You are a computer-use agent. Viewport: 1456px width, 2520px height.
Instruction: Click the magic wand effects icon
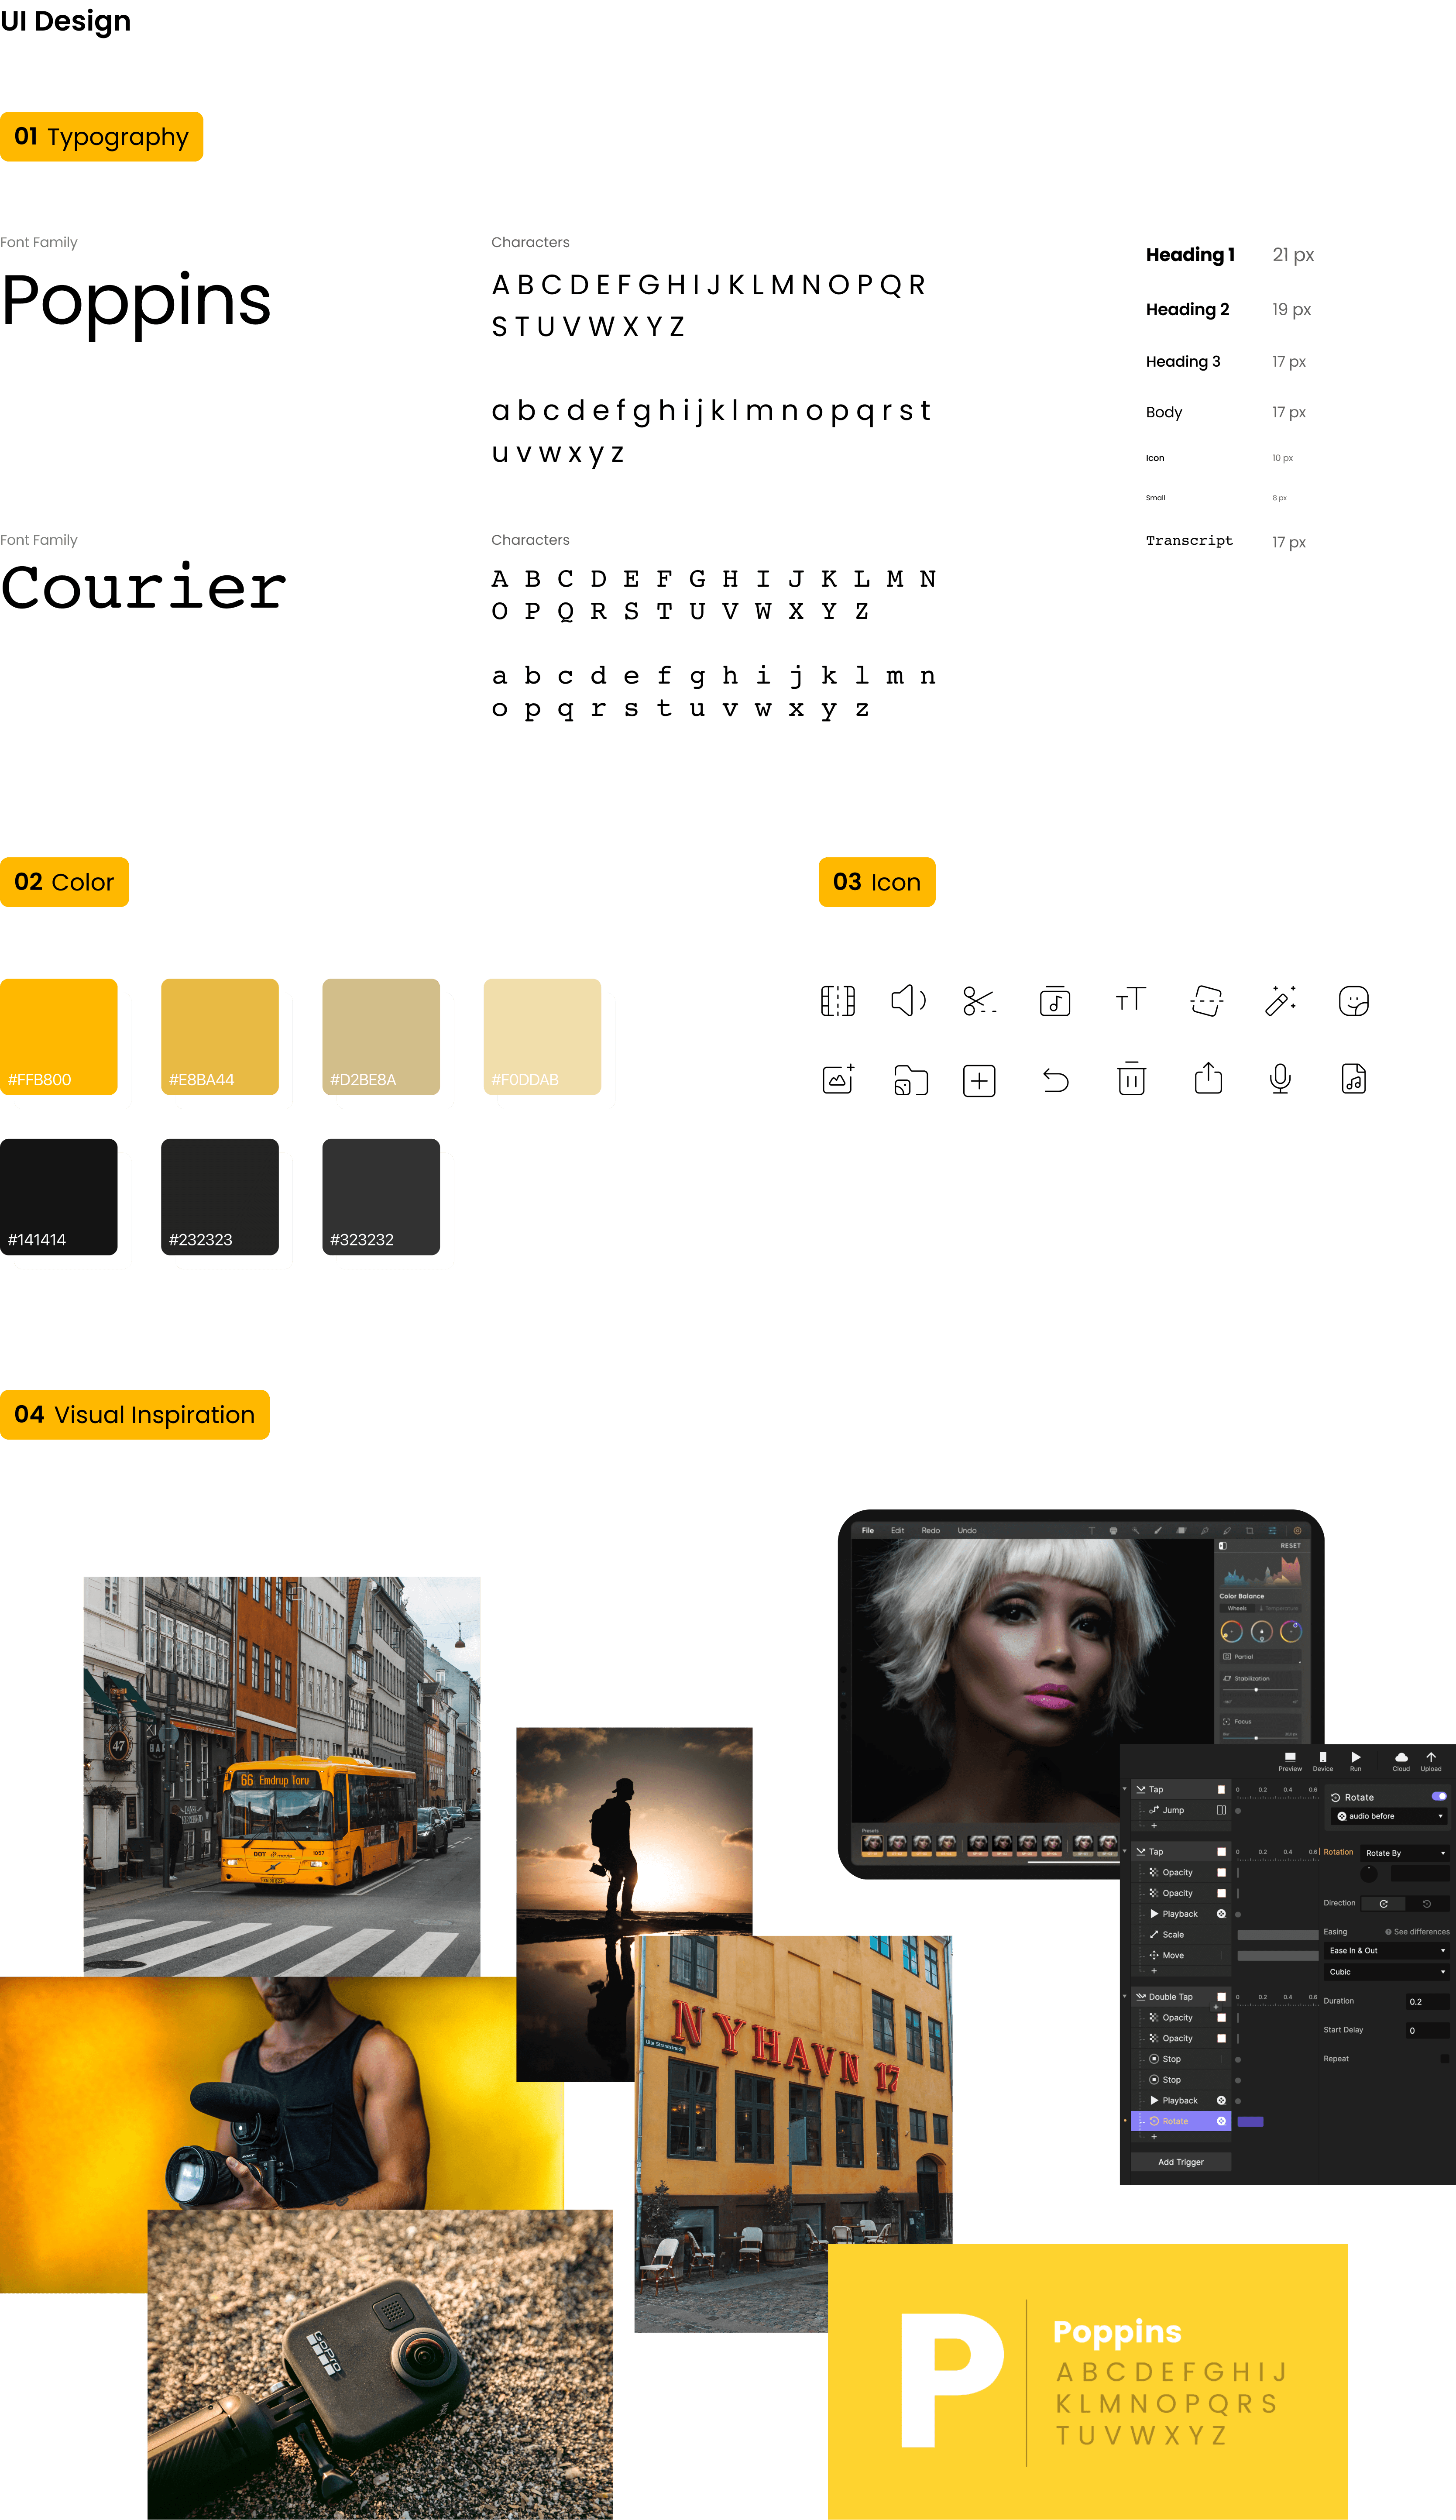[1280, 1000]
